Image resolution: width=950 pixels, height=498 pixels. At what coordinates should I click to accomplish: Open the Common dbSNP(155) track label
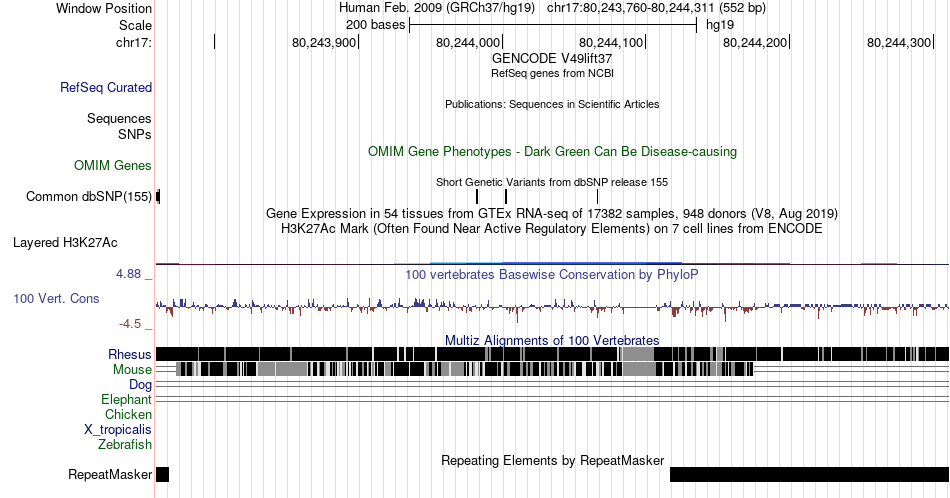(x=88, y=196)
